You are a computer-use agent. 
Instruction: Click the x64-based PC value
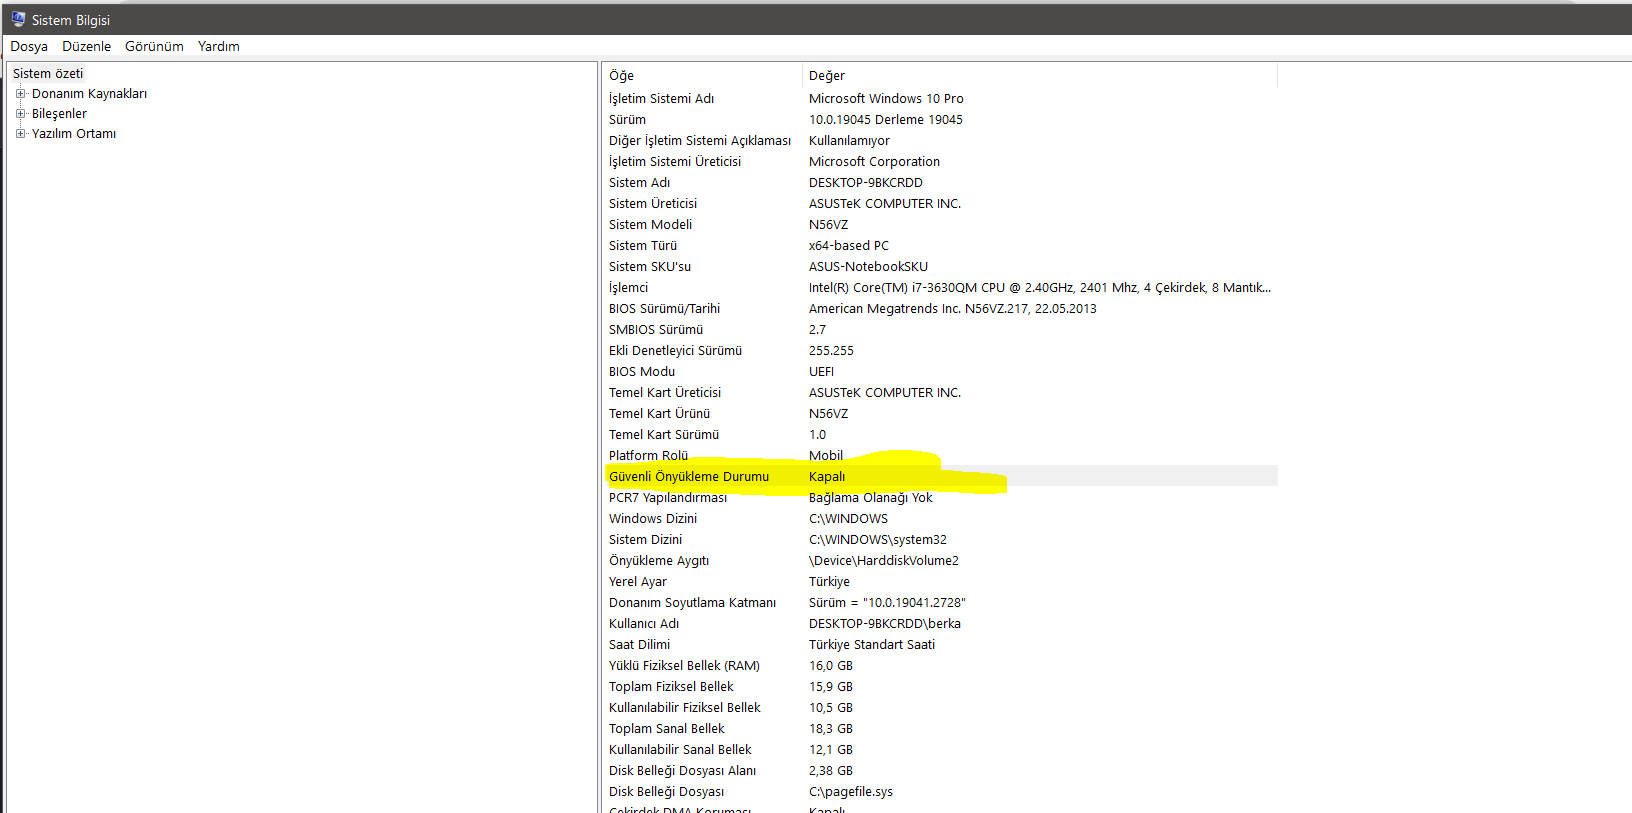(x=849, y=245)
